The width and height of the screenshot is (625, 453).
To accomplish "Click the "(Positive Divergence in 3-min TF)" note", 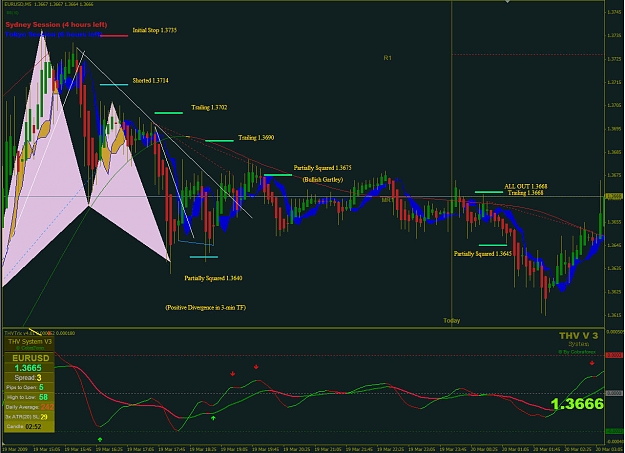I will pos(206,308).
